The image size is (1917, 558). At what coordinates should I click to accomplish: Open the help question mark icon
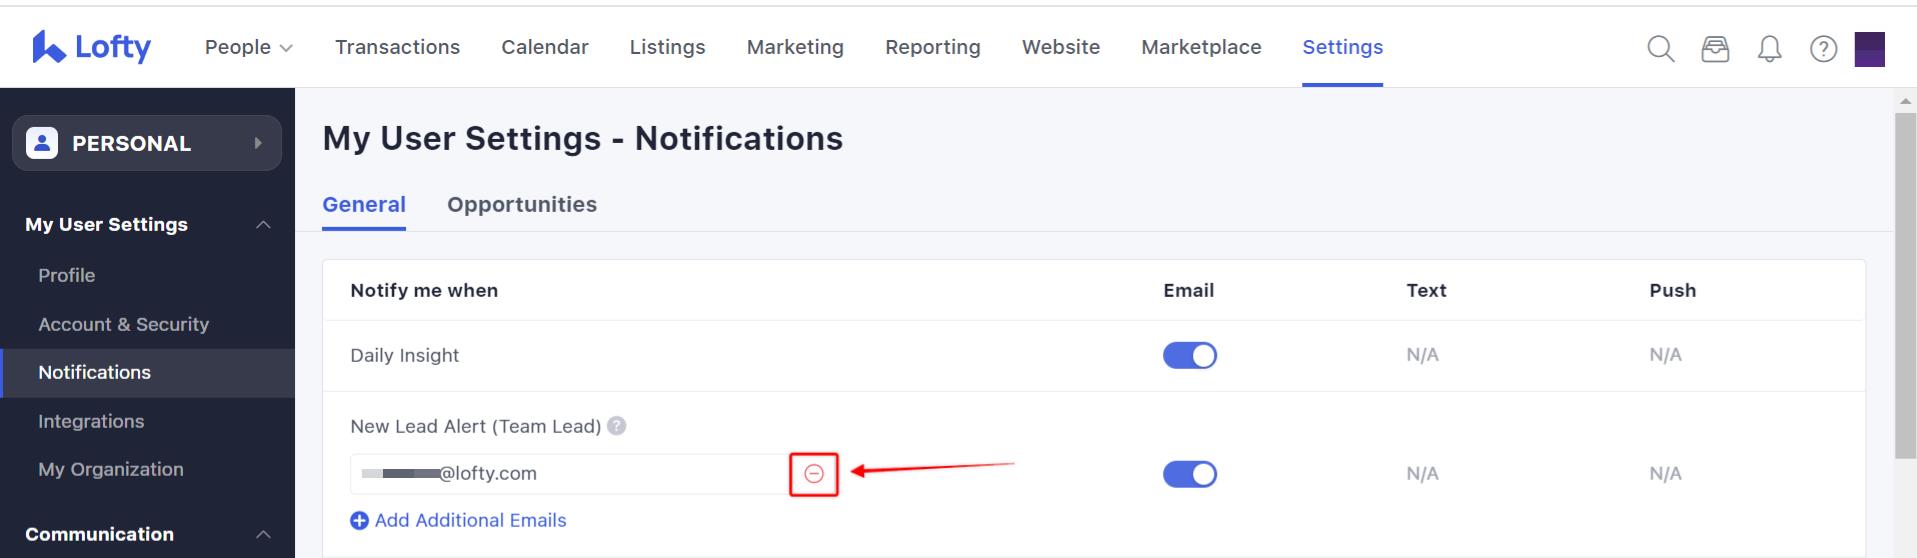pyautogui.click(x=1823, y=48)
